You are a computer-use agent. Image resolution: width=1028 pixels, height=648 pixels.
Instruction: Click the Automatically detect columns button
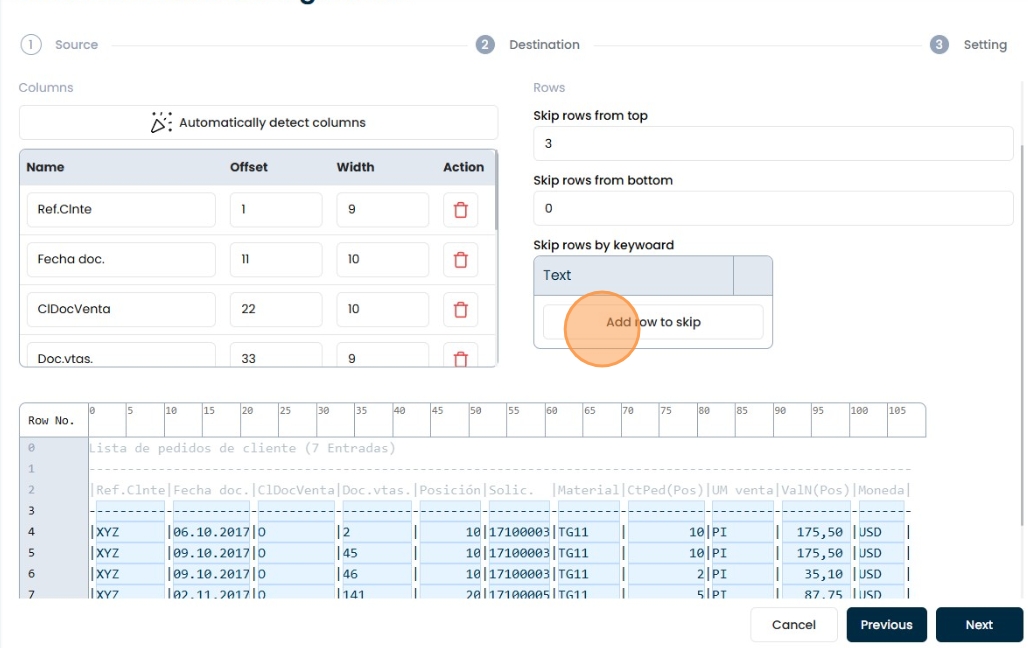[x=258, y=122]
